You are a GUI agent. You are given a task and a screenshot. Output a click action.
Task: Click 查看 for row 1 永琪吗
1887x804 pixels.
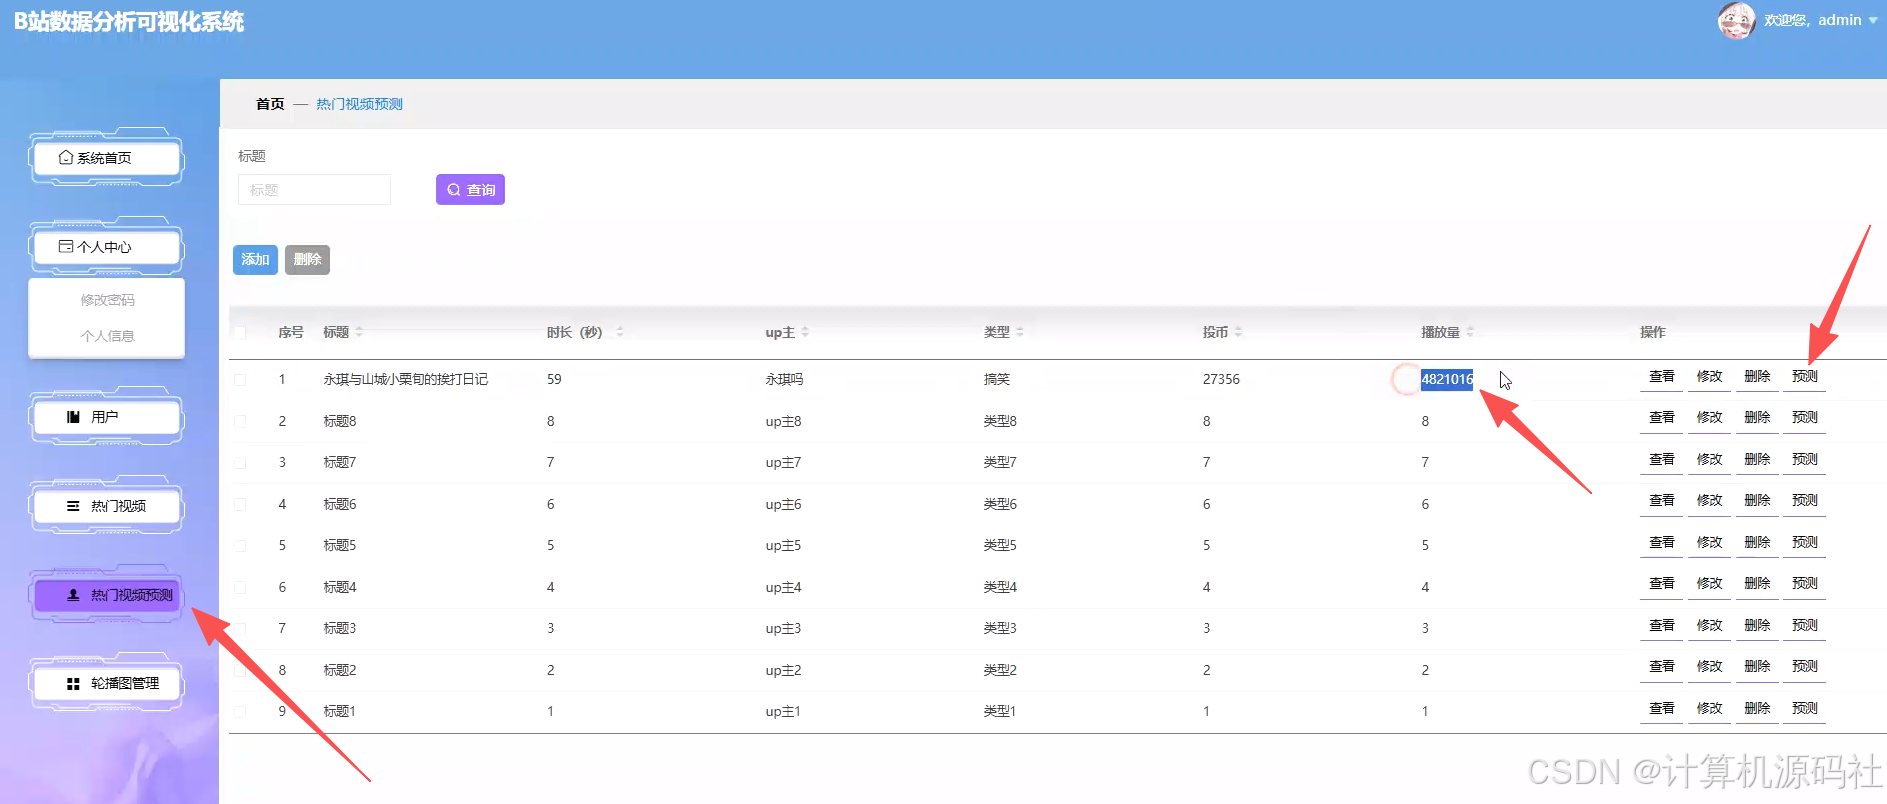(1661, 377)
